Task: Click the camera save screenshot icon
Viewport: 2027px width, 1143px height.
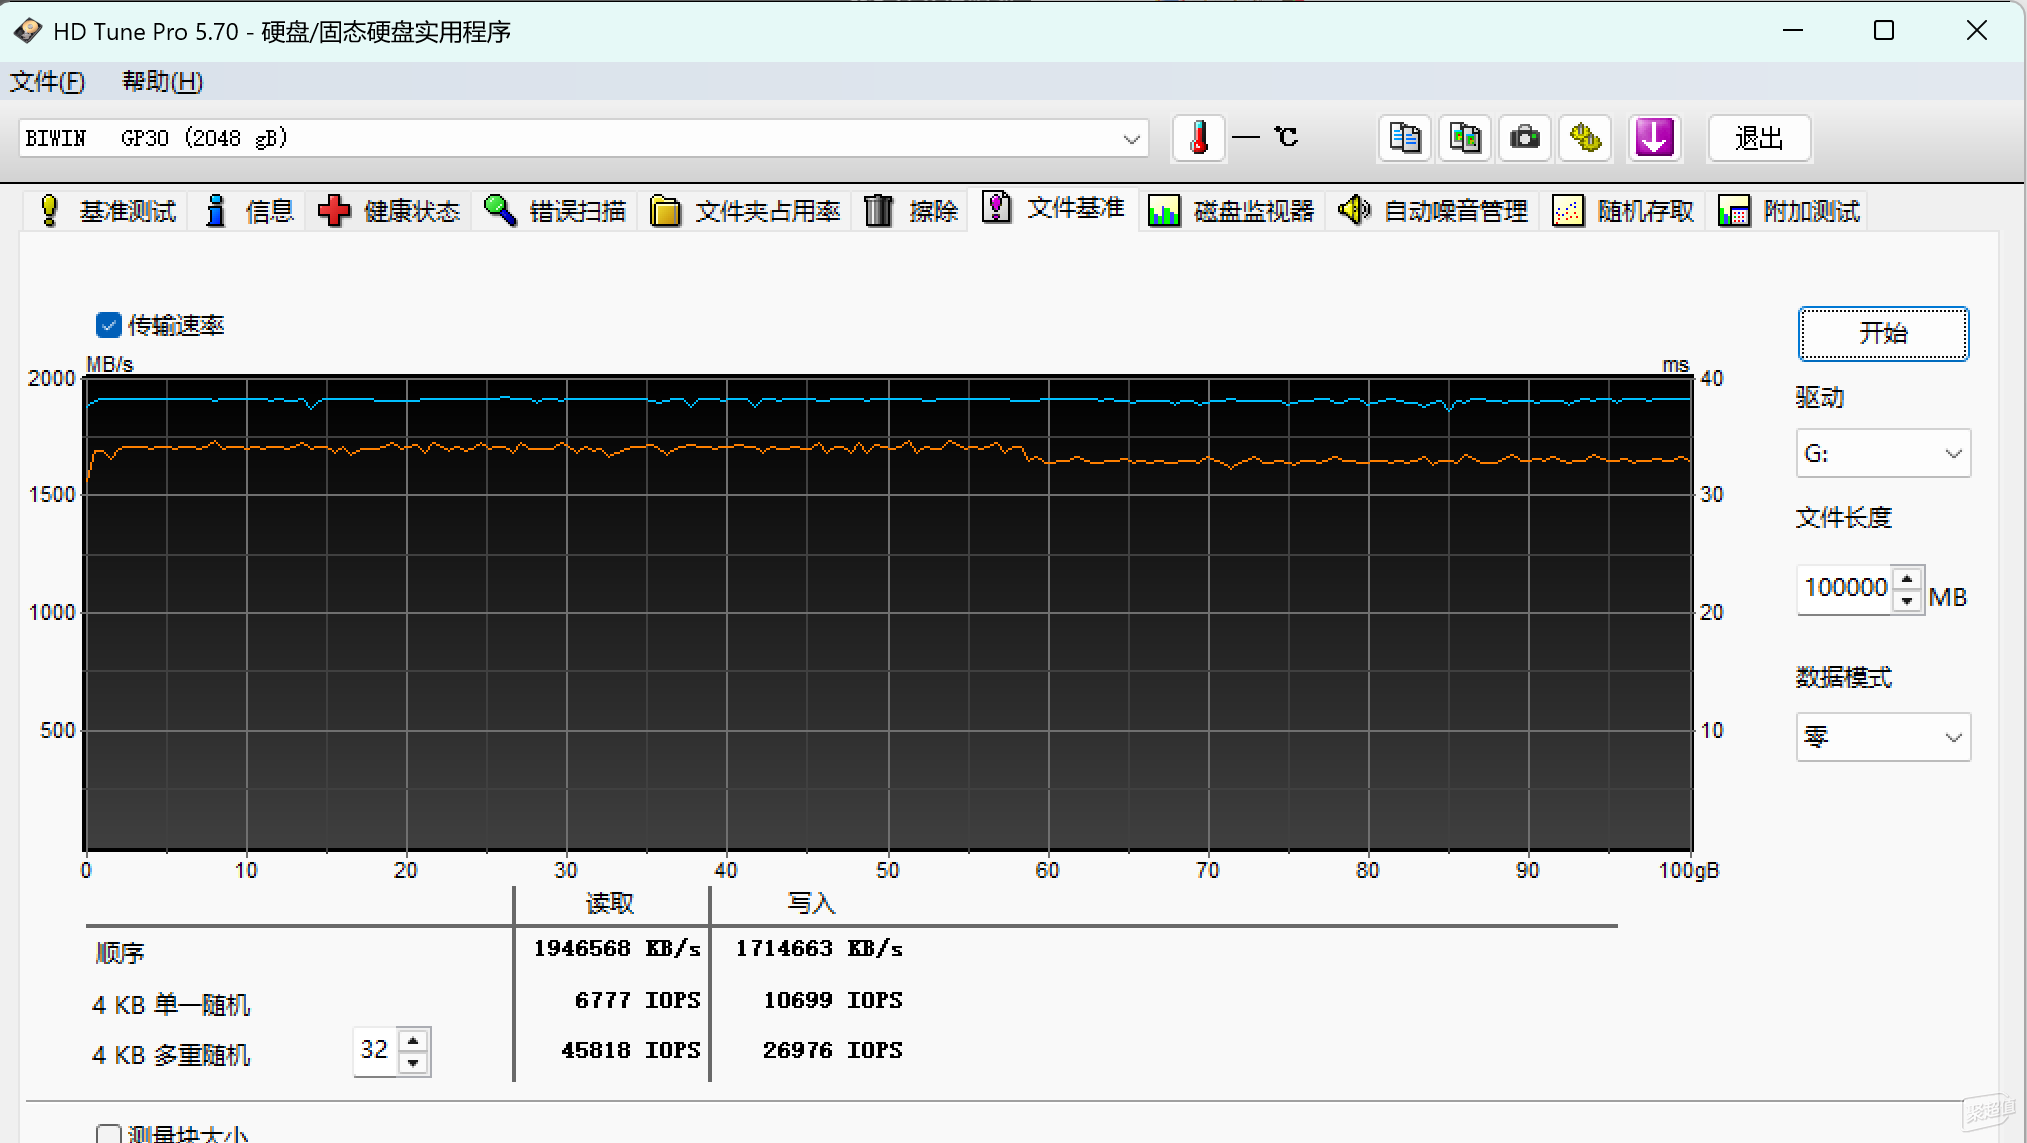Action: click(1525, 138)
